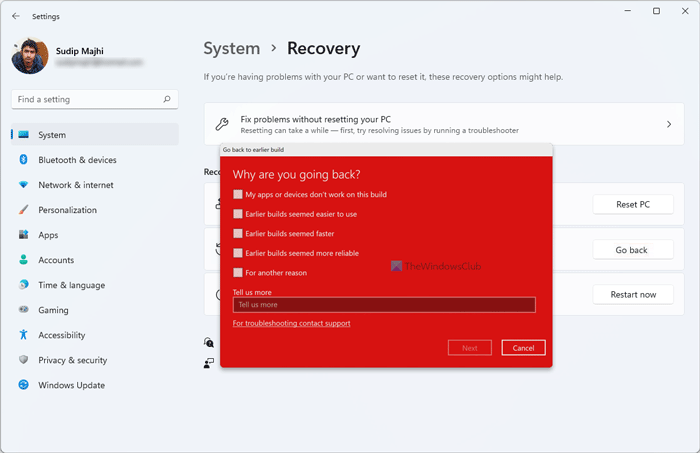Close the Settings window
This screenshot has height=453, width=700.
point(685,11)
